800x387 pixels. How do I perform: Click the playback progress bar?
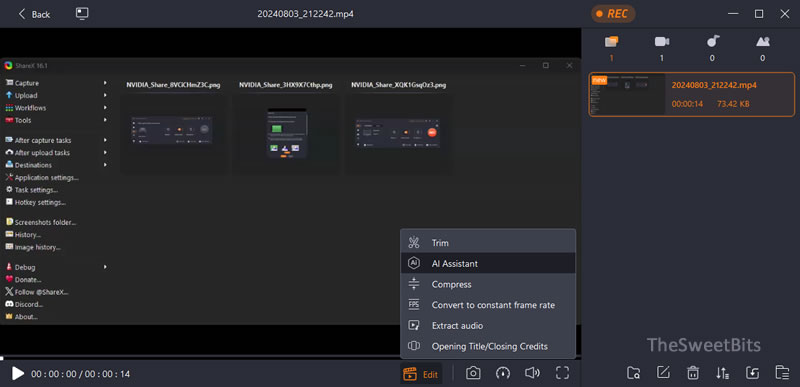290,358
